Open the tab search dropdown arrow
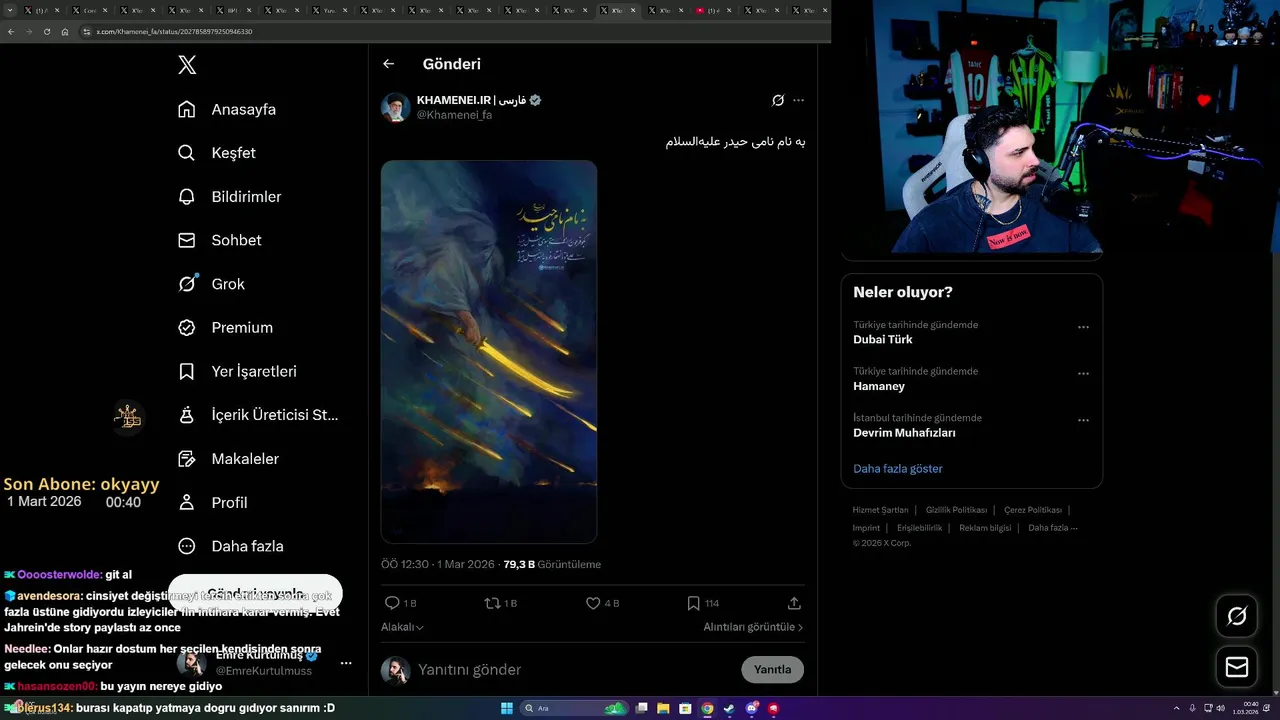 coord(11,10)
